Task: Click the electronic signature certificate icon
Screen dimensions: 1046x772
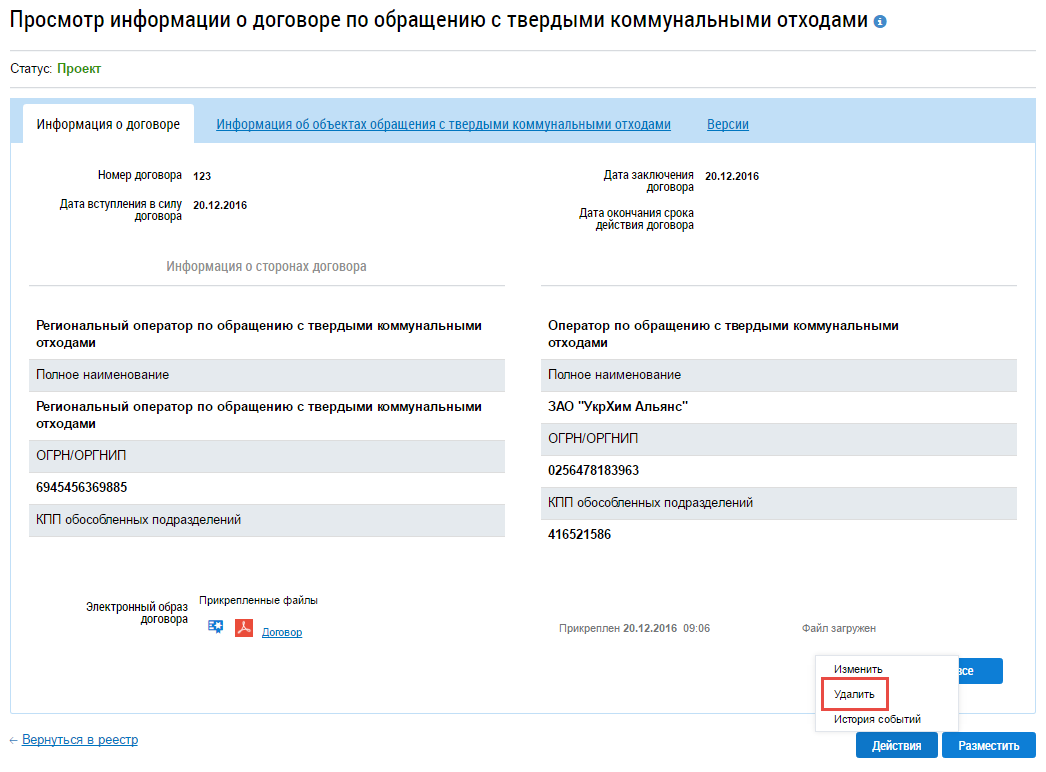Action: tap(215, 627)
